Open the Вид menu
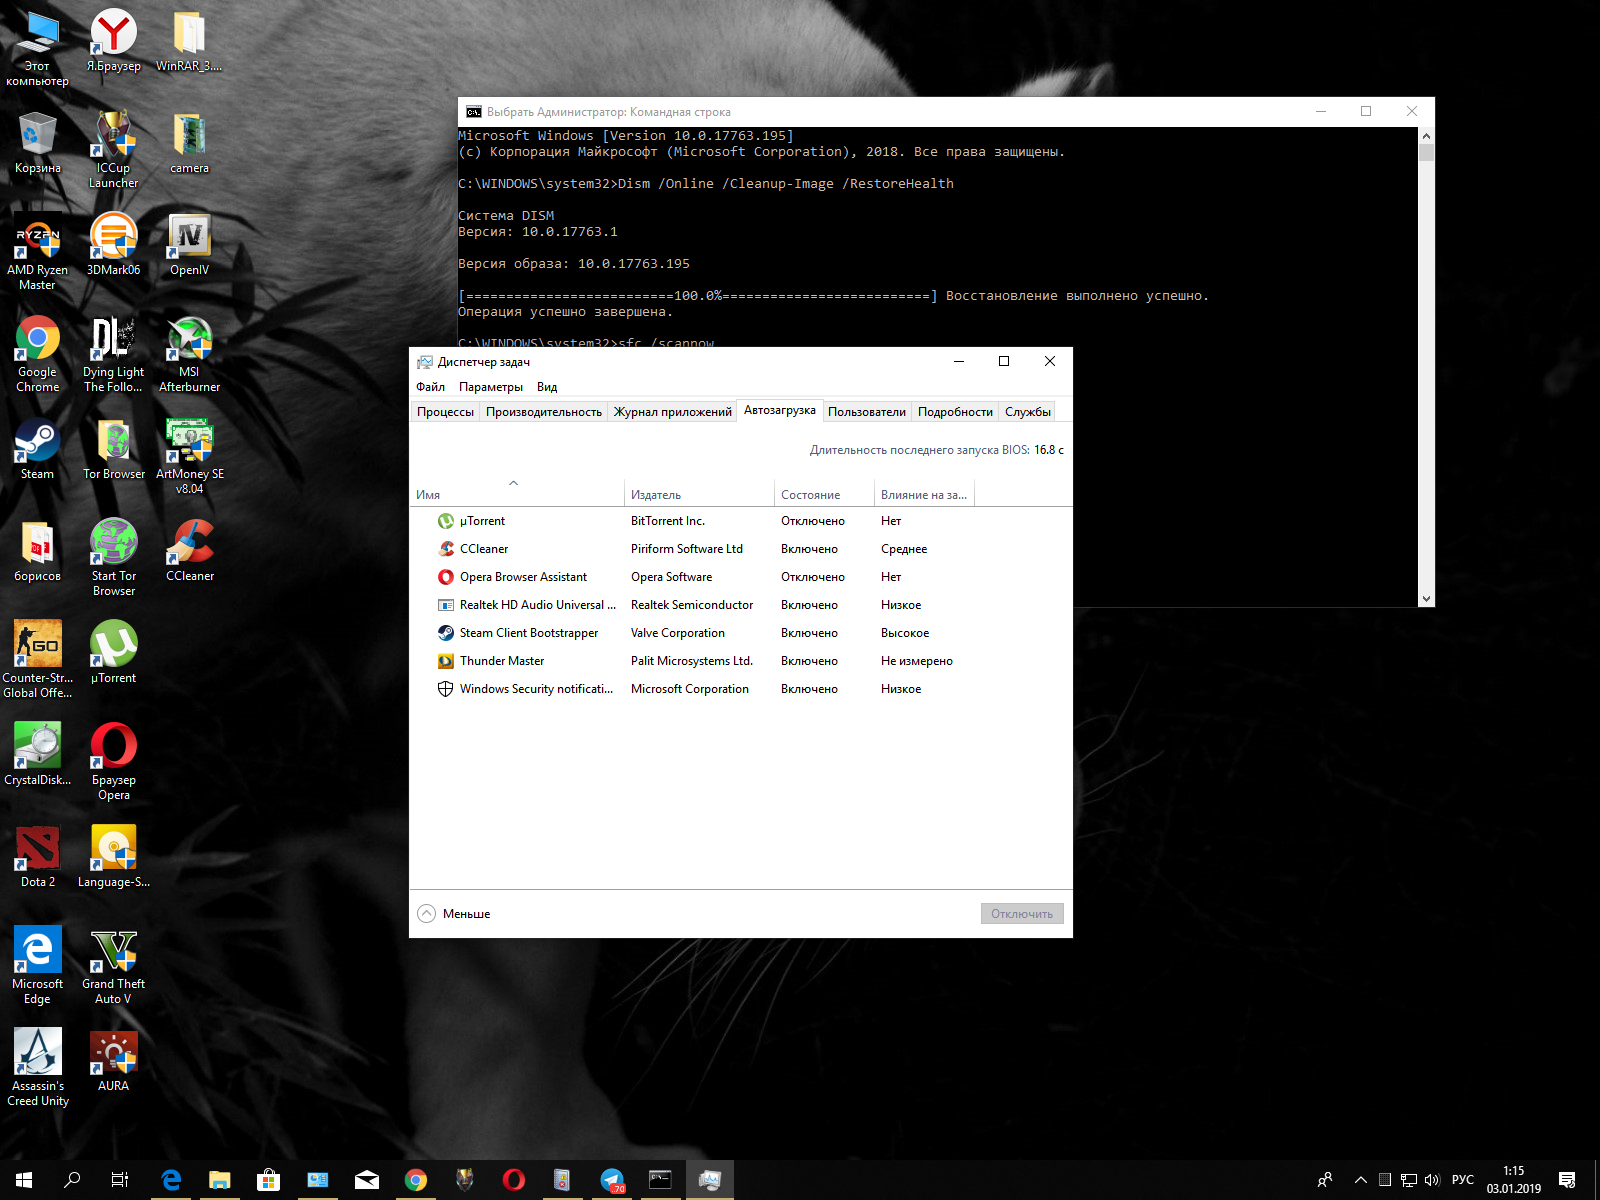1600x1200 pixels. (x=547, y=387)
